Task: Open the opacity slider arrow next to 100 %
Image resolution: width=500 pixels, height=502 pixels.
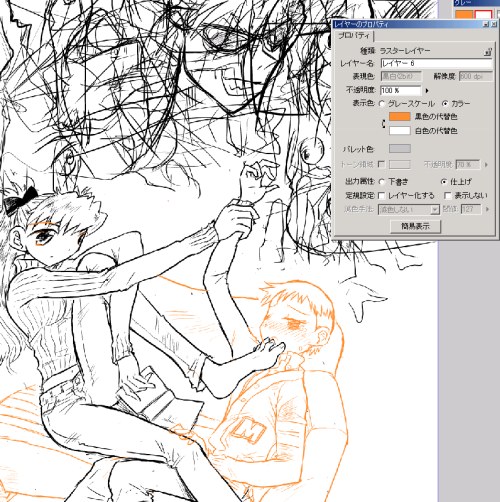Action: click(427, 90)
